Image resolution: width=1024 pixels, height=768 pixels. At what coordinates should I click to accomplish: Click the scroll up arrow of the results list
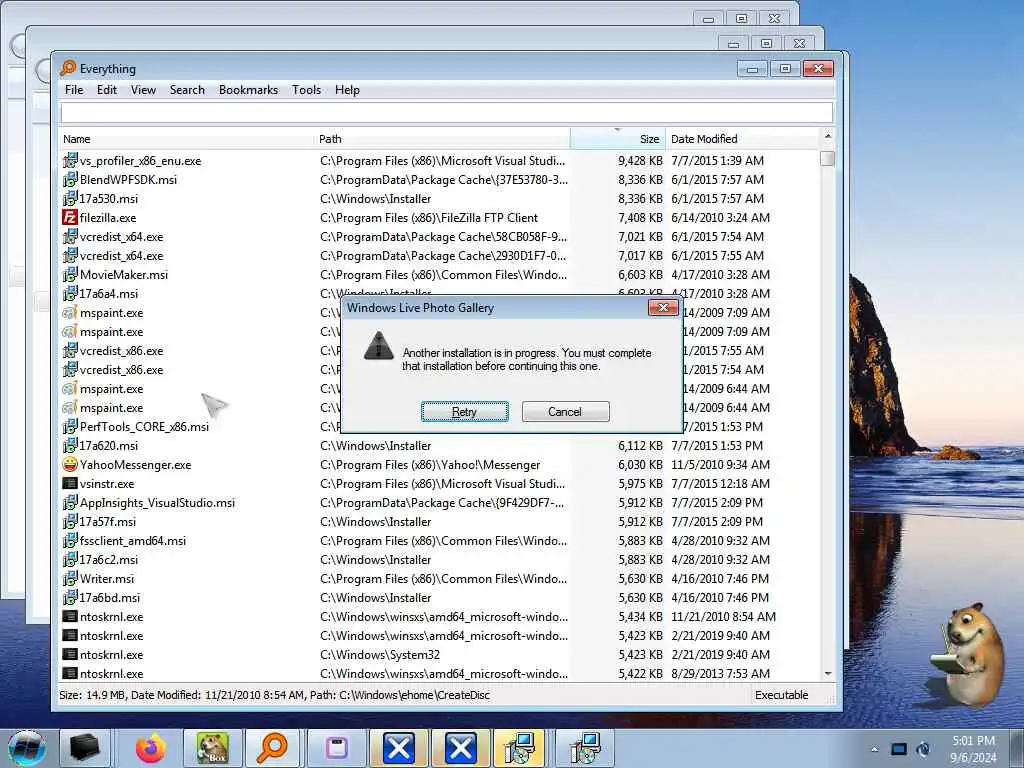point(827,136)
